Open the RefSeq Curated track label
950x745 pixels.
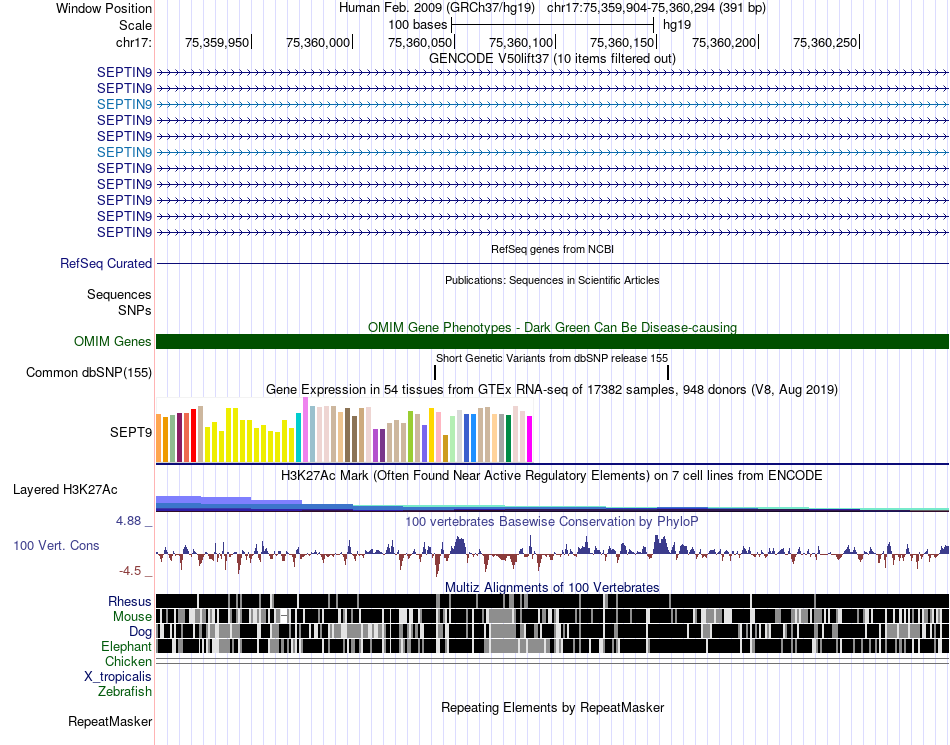tap(106, 263)
